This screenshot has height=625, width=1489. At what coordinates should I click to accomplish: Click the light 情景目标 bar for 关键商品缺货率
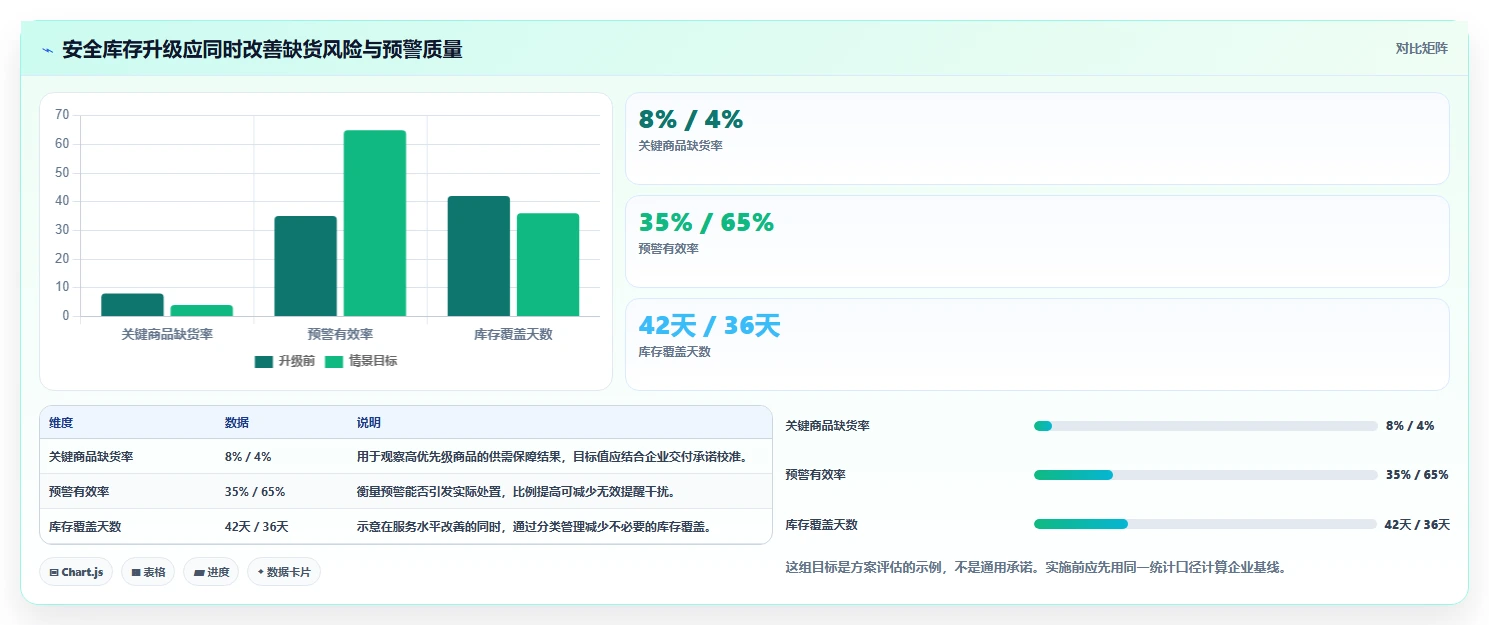(202, 310)
